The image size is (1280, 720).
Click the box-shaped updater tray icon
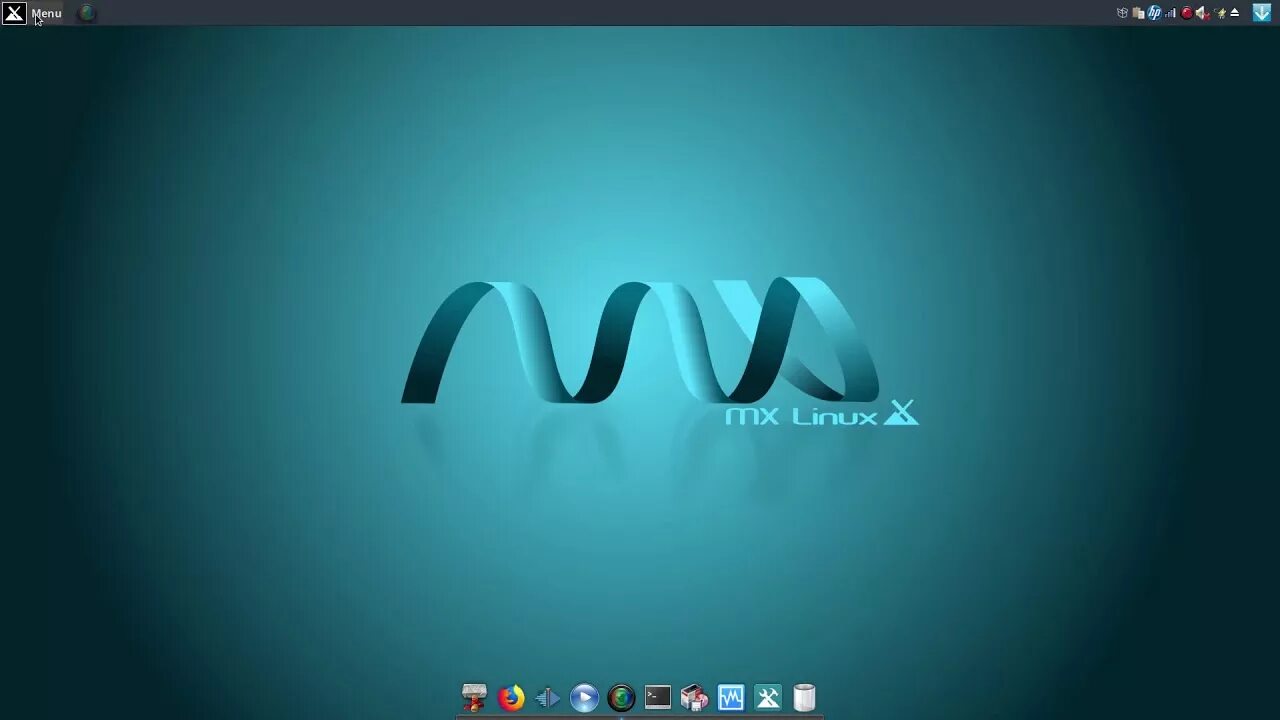[1122, 13]
